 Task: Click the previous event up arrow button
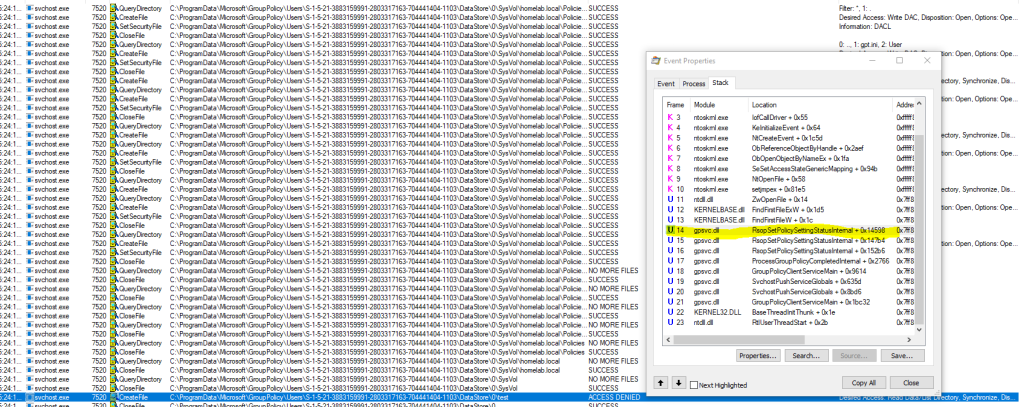(x=660, y=383)
